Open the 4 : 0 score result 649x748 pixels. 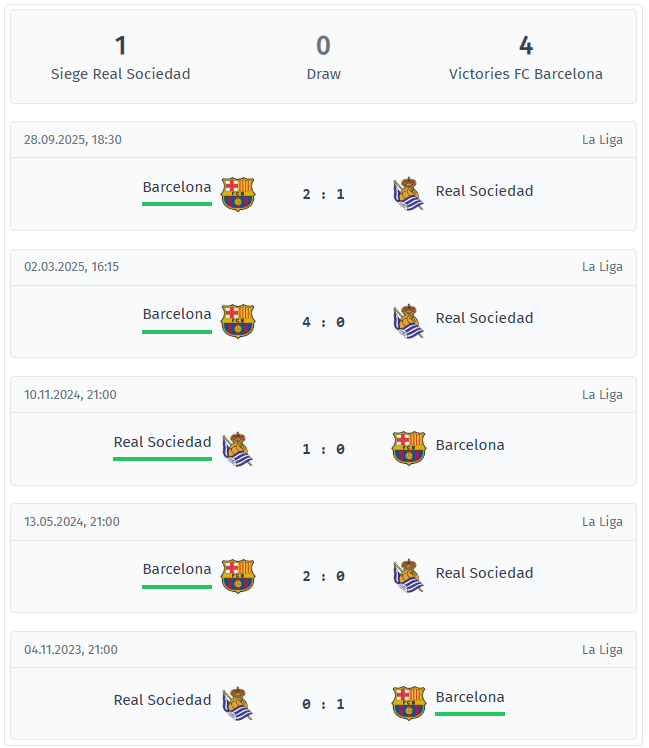click(323, 322)
